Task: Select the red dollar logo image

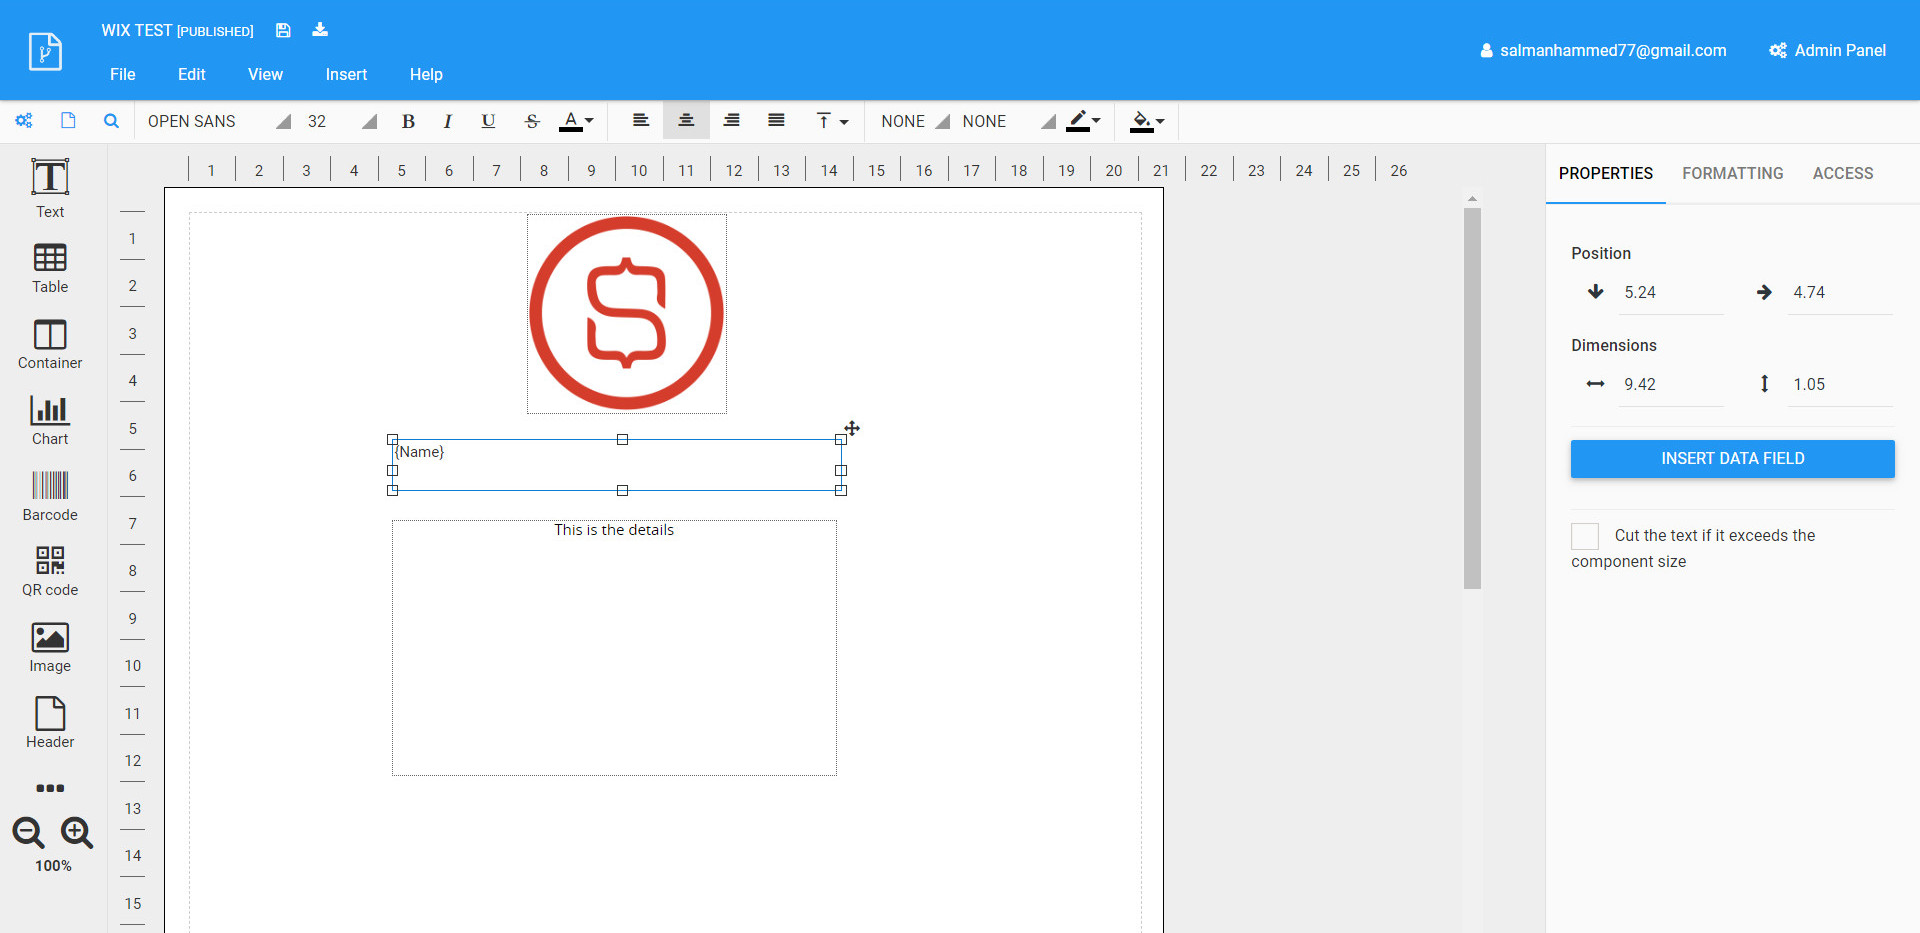Action: (627, 313)
